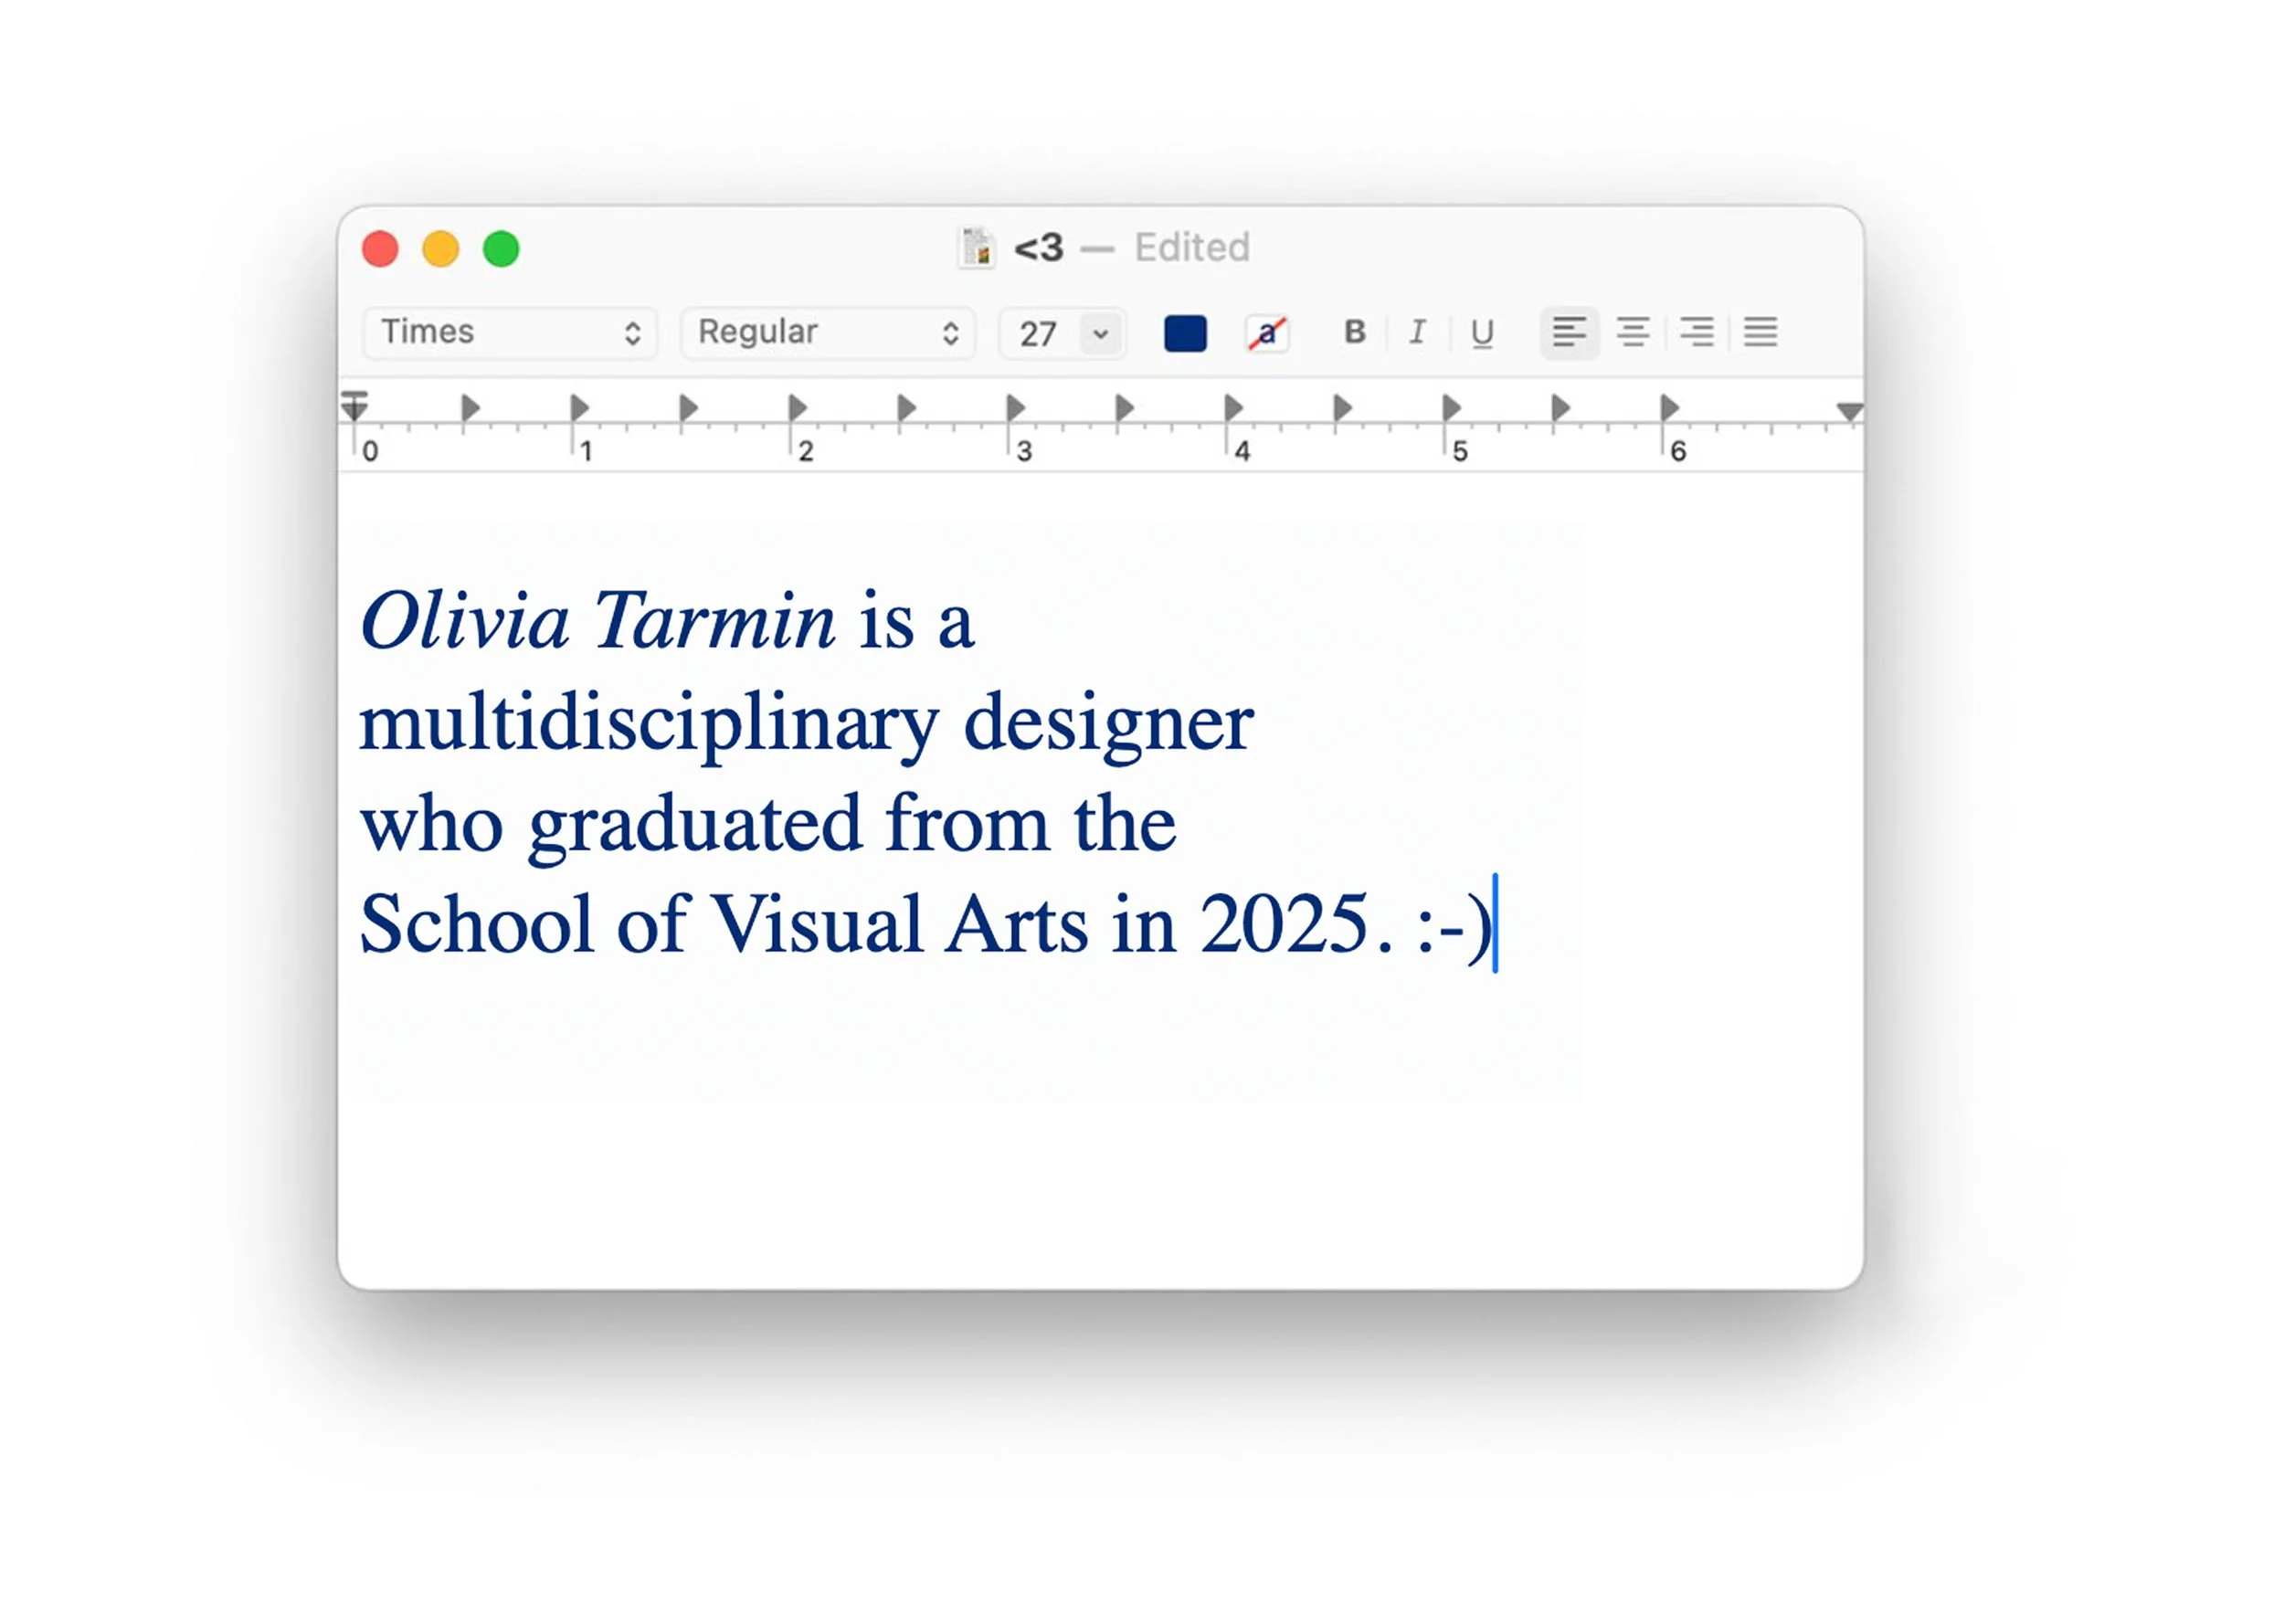Toggle italic formatting
The image size is (2284, 1624).
point(1417,332)
